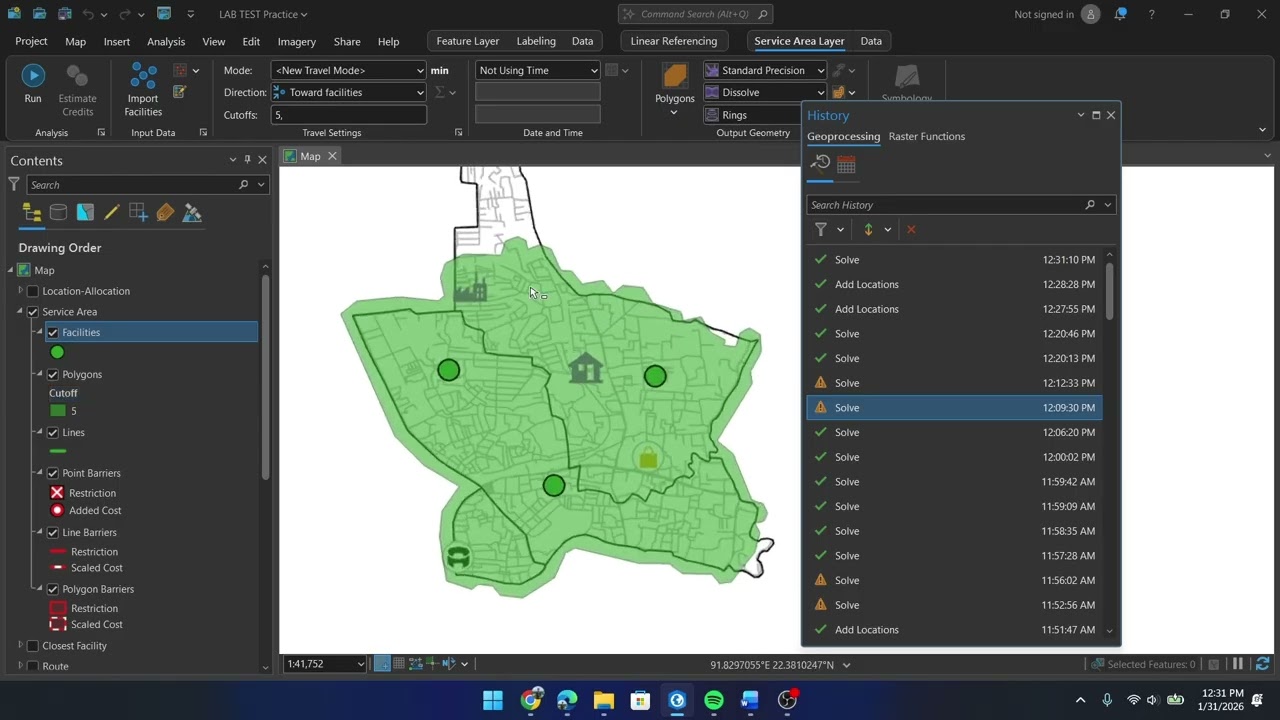Switch to Linear Referencing tab

(x=674, y=41)
